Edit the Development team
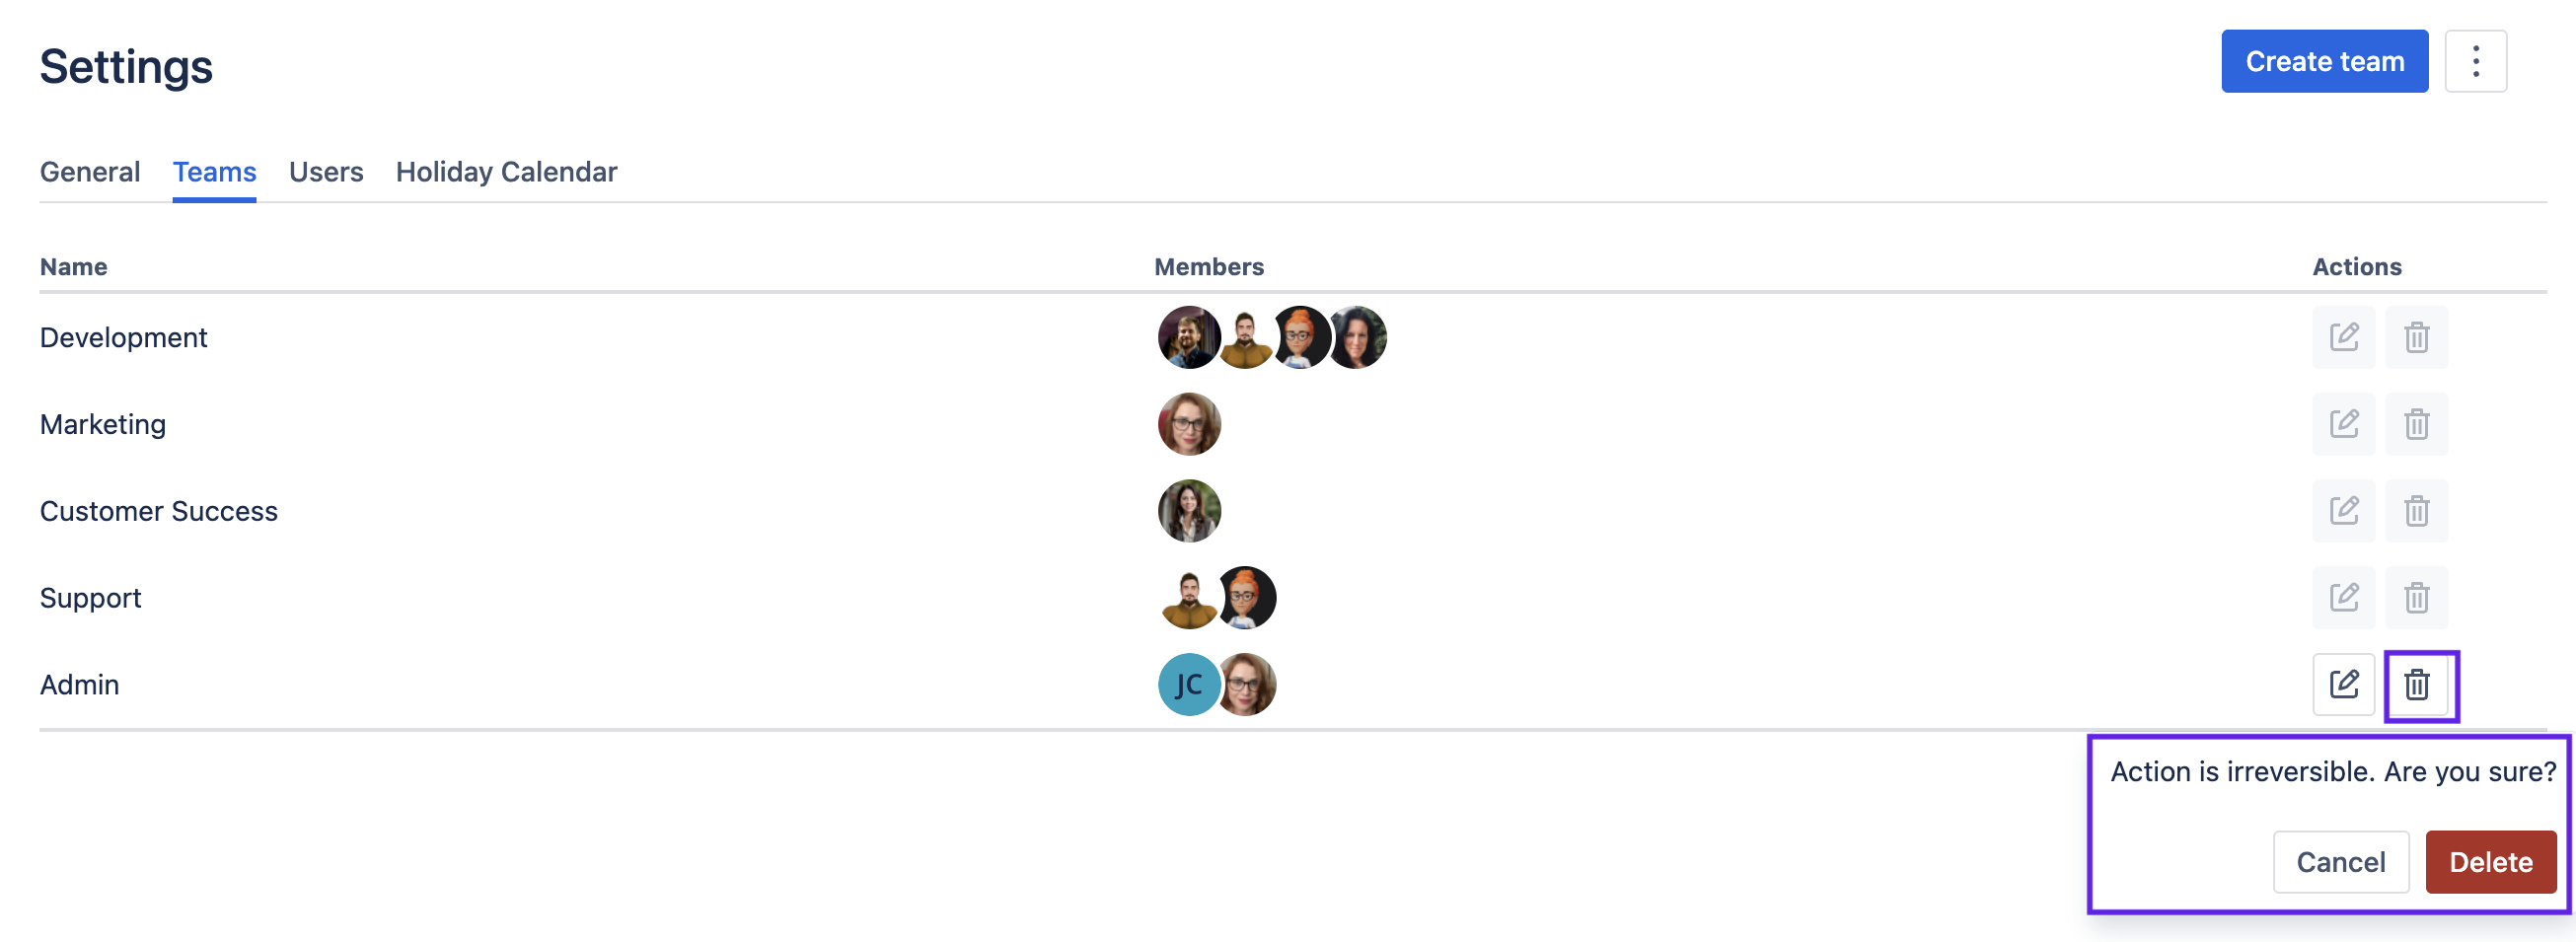Viewport: 2576px width, 942px height. (x=2343, y=337)
